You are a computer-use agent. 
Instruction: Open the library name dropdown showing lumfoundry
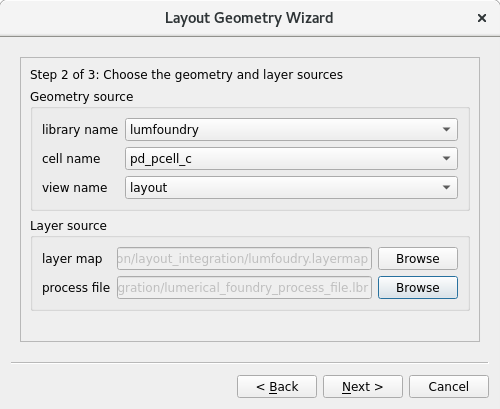pos(291,129)
